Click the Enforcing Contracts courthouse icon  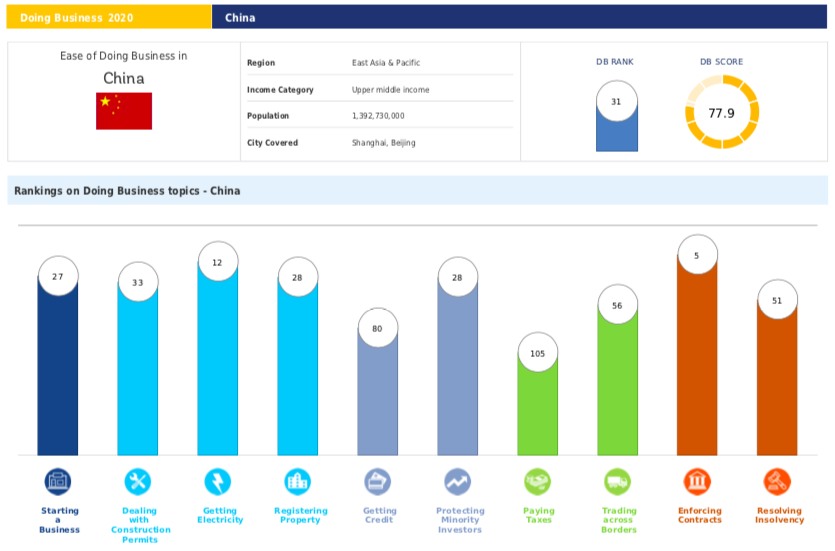[x=698, y=482]
